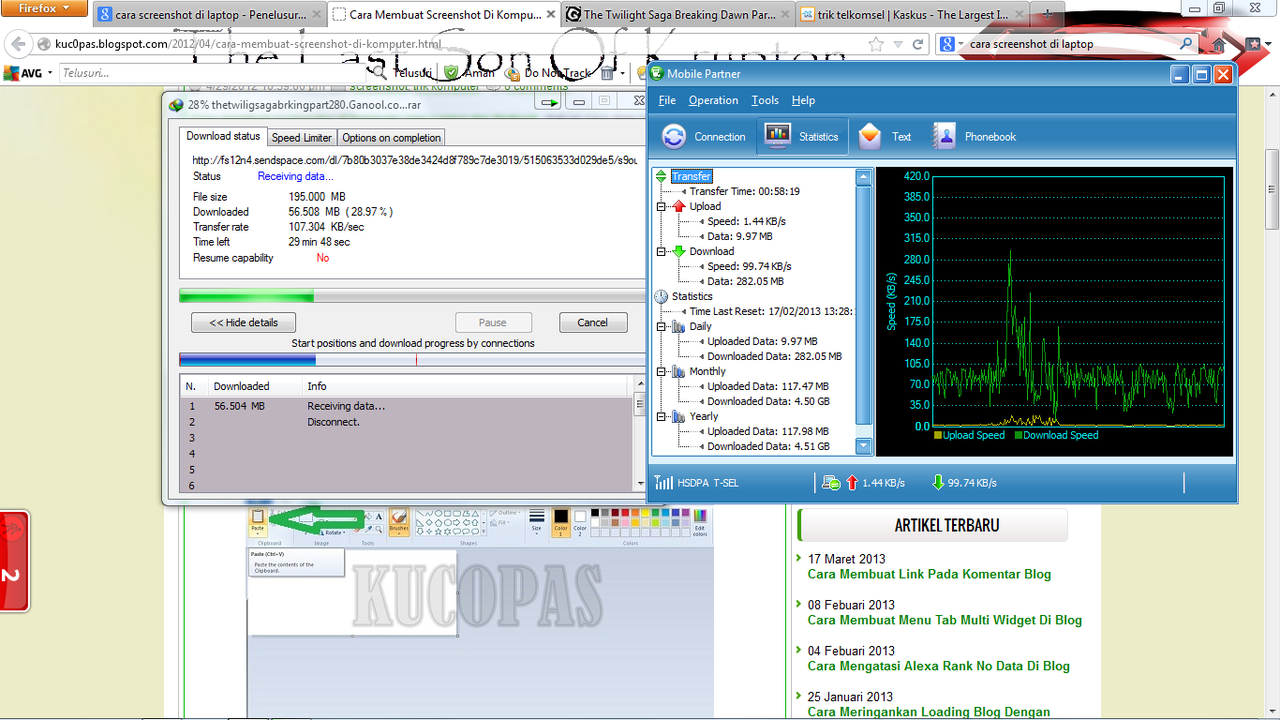1280x720 pixels.
Task: Click the Hide details button
Action: coord(243,323)
